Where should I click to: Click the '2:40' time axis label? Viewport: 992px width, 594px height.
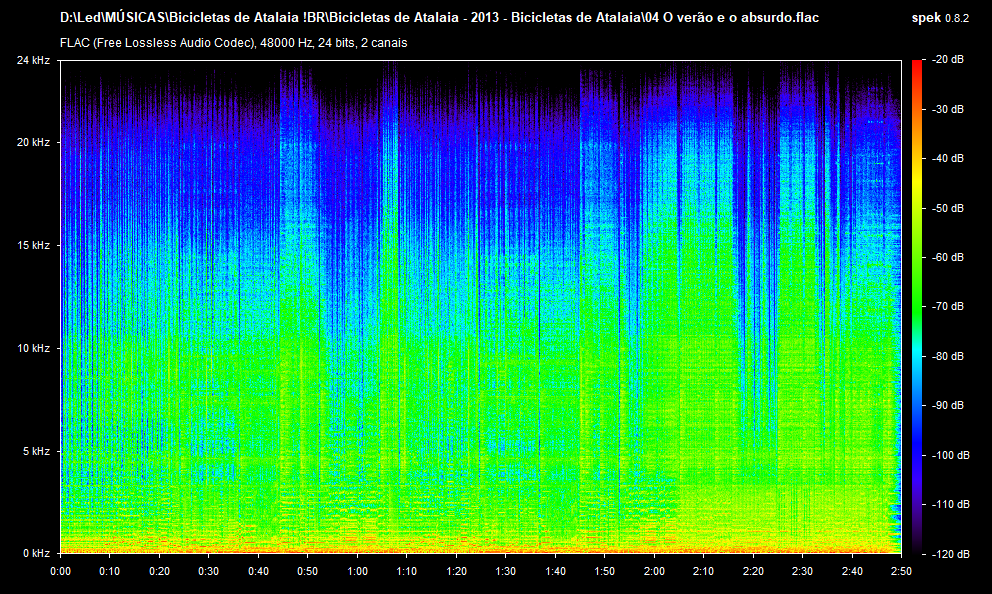[852, 571]
